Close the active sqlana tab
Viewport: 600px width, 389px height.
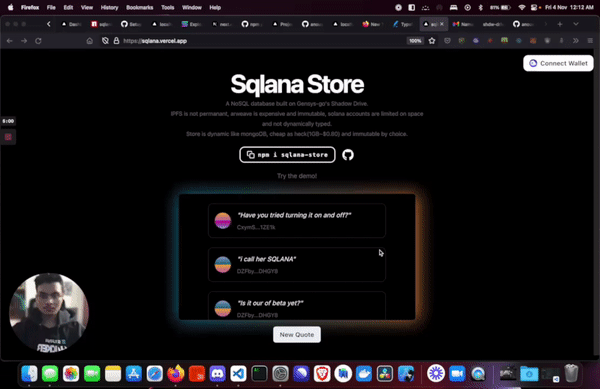442,24
